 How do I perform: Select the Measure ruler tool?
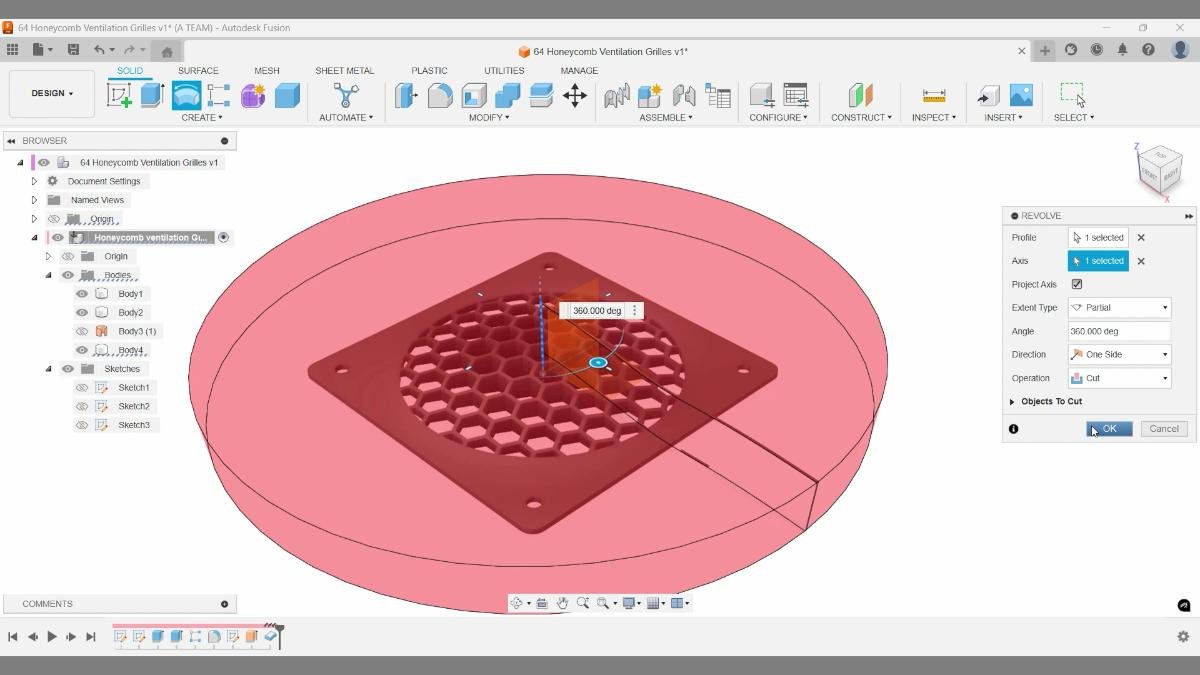934,95
